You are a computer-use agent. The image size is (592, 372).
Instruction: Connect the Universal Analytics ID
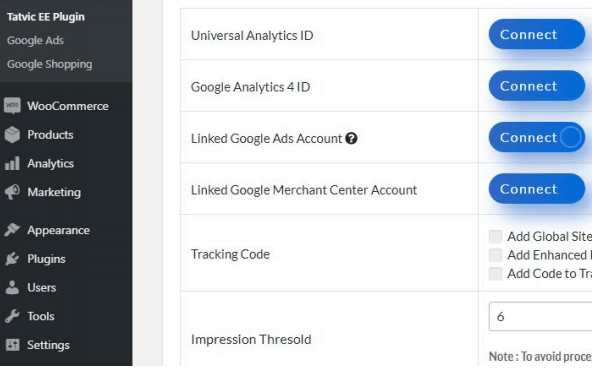[x=537, y=34]
